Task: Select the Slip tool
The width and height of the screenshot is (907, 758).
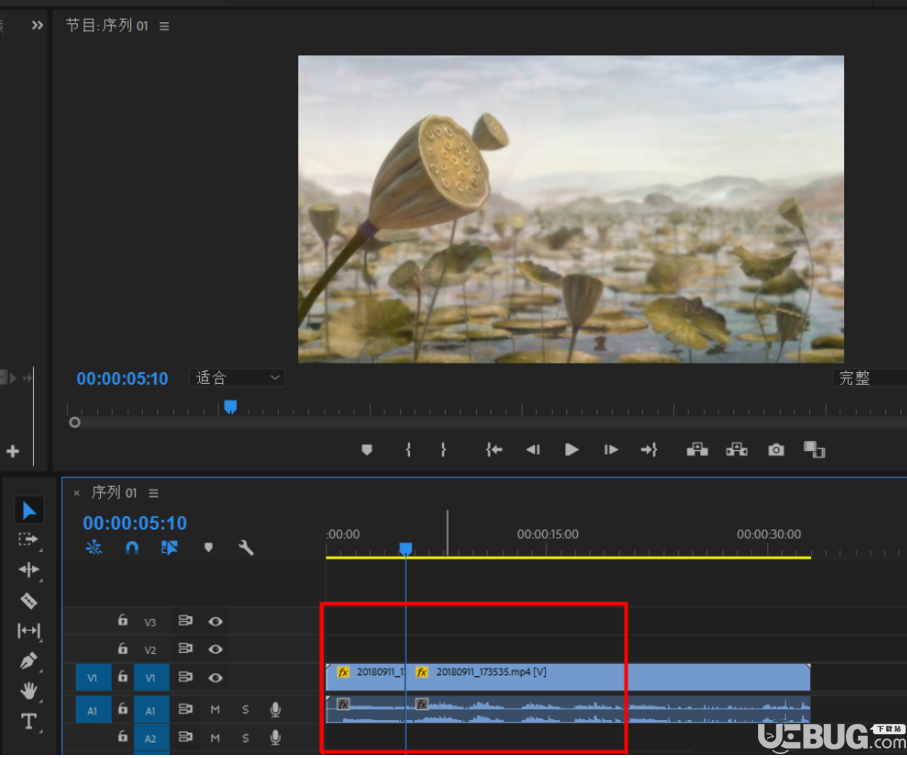Action: click(28, 631)
